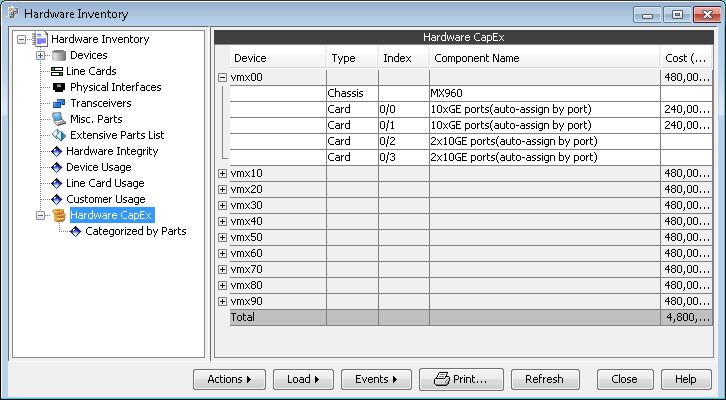
Task: Click the Help button
Action: pos(685,380)
